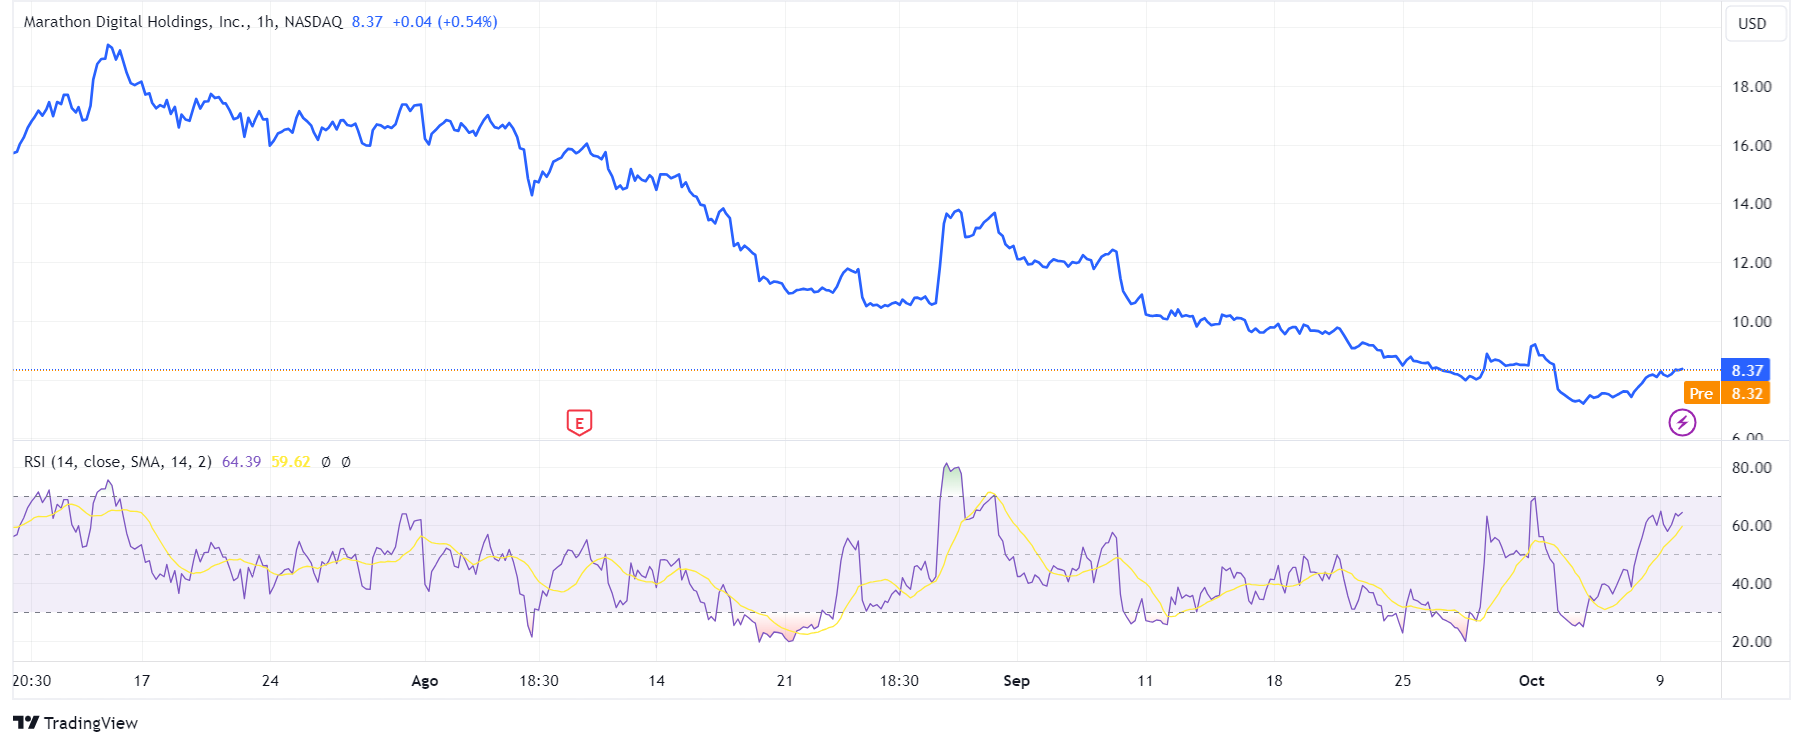Viewport: 1803px width, 746px height.
Task: Click the Sep label on time axis
Action: coord(1016,681)
